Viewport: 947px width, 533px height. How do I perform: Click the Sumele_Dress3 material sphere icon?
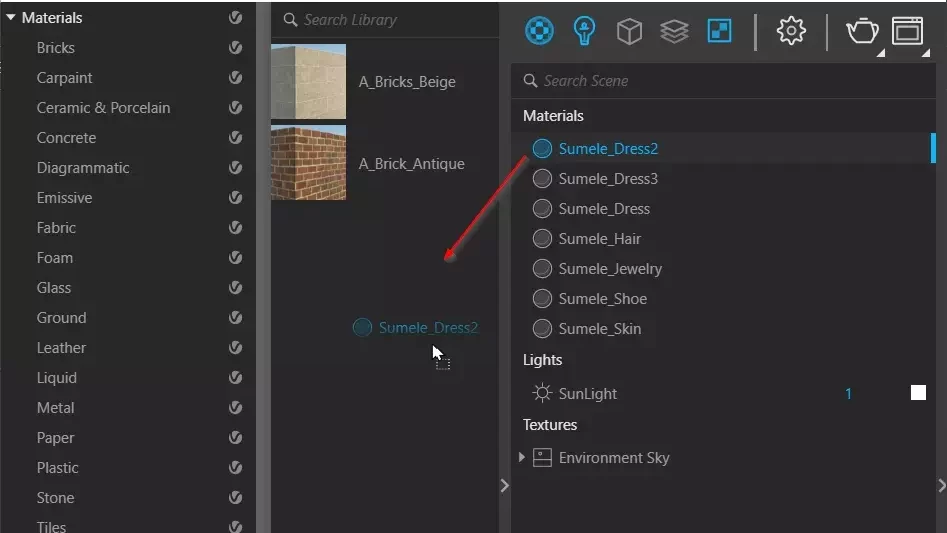(542, 179)
